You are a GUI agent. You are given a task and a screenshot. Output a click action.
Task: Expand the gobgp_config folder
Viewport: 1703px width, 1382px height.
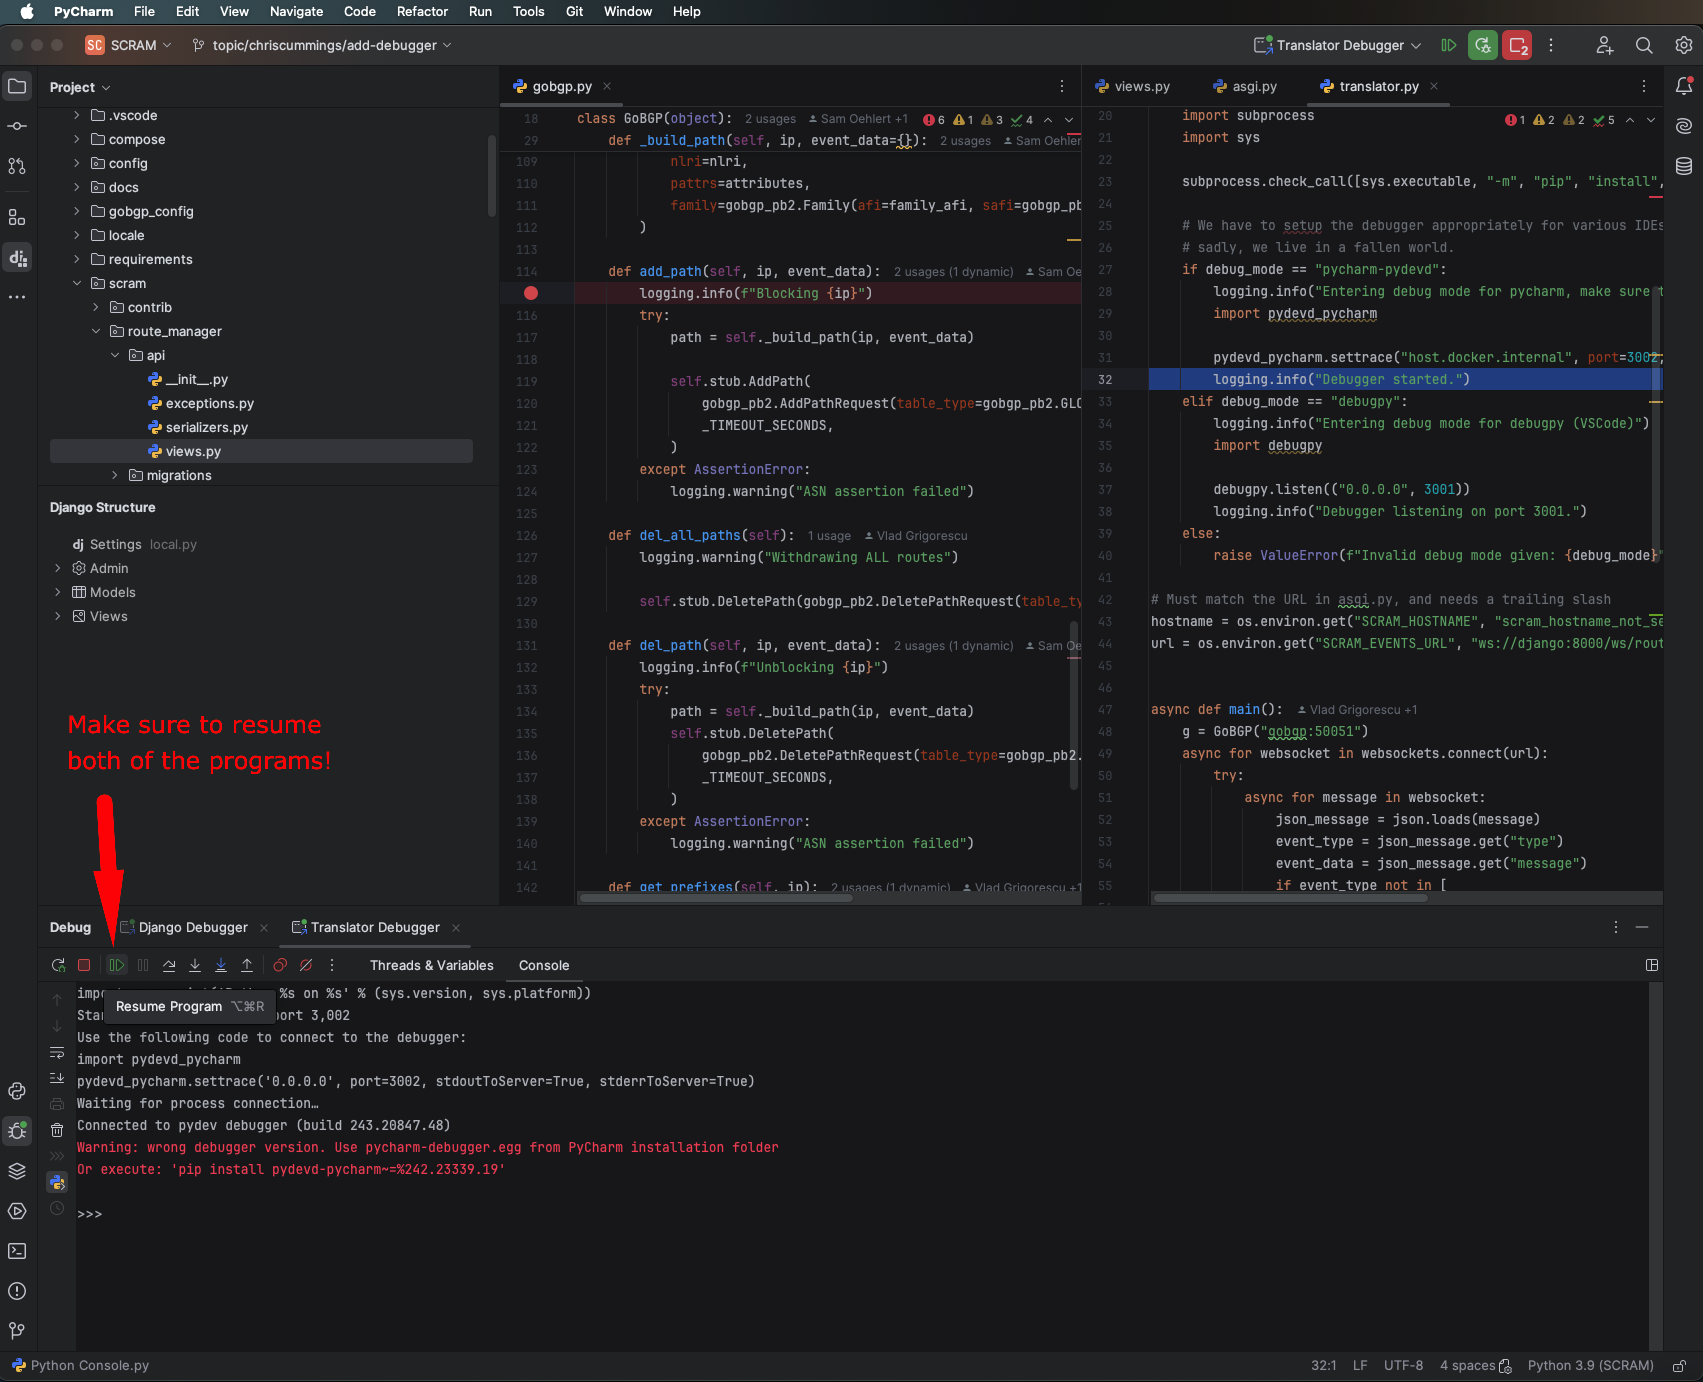(x=77, y=211)
